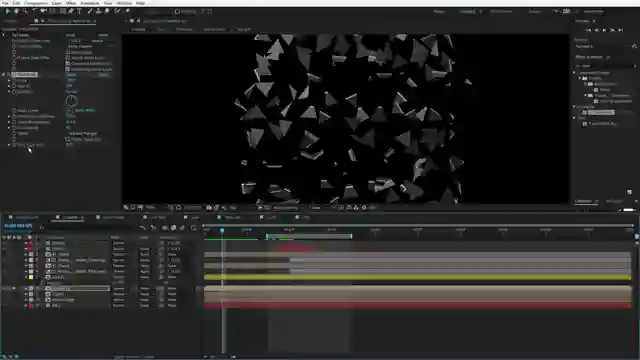Click the composition mini-flowchart icon in timeline
The image size is (640, 360).
pos(142,228)
